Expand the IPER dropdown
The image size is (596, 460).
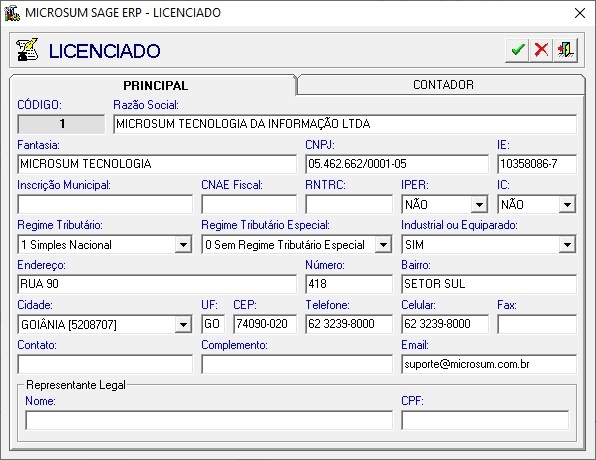click(x=479, y=205)
